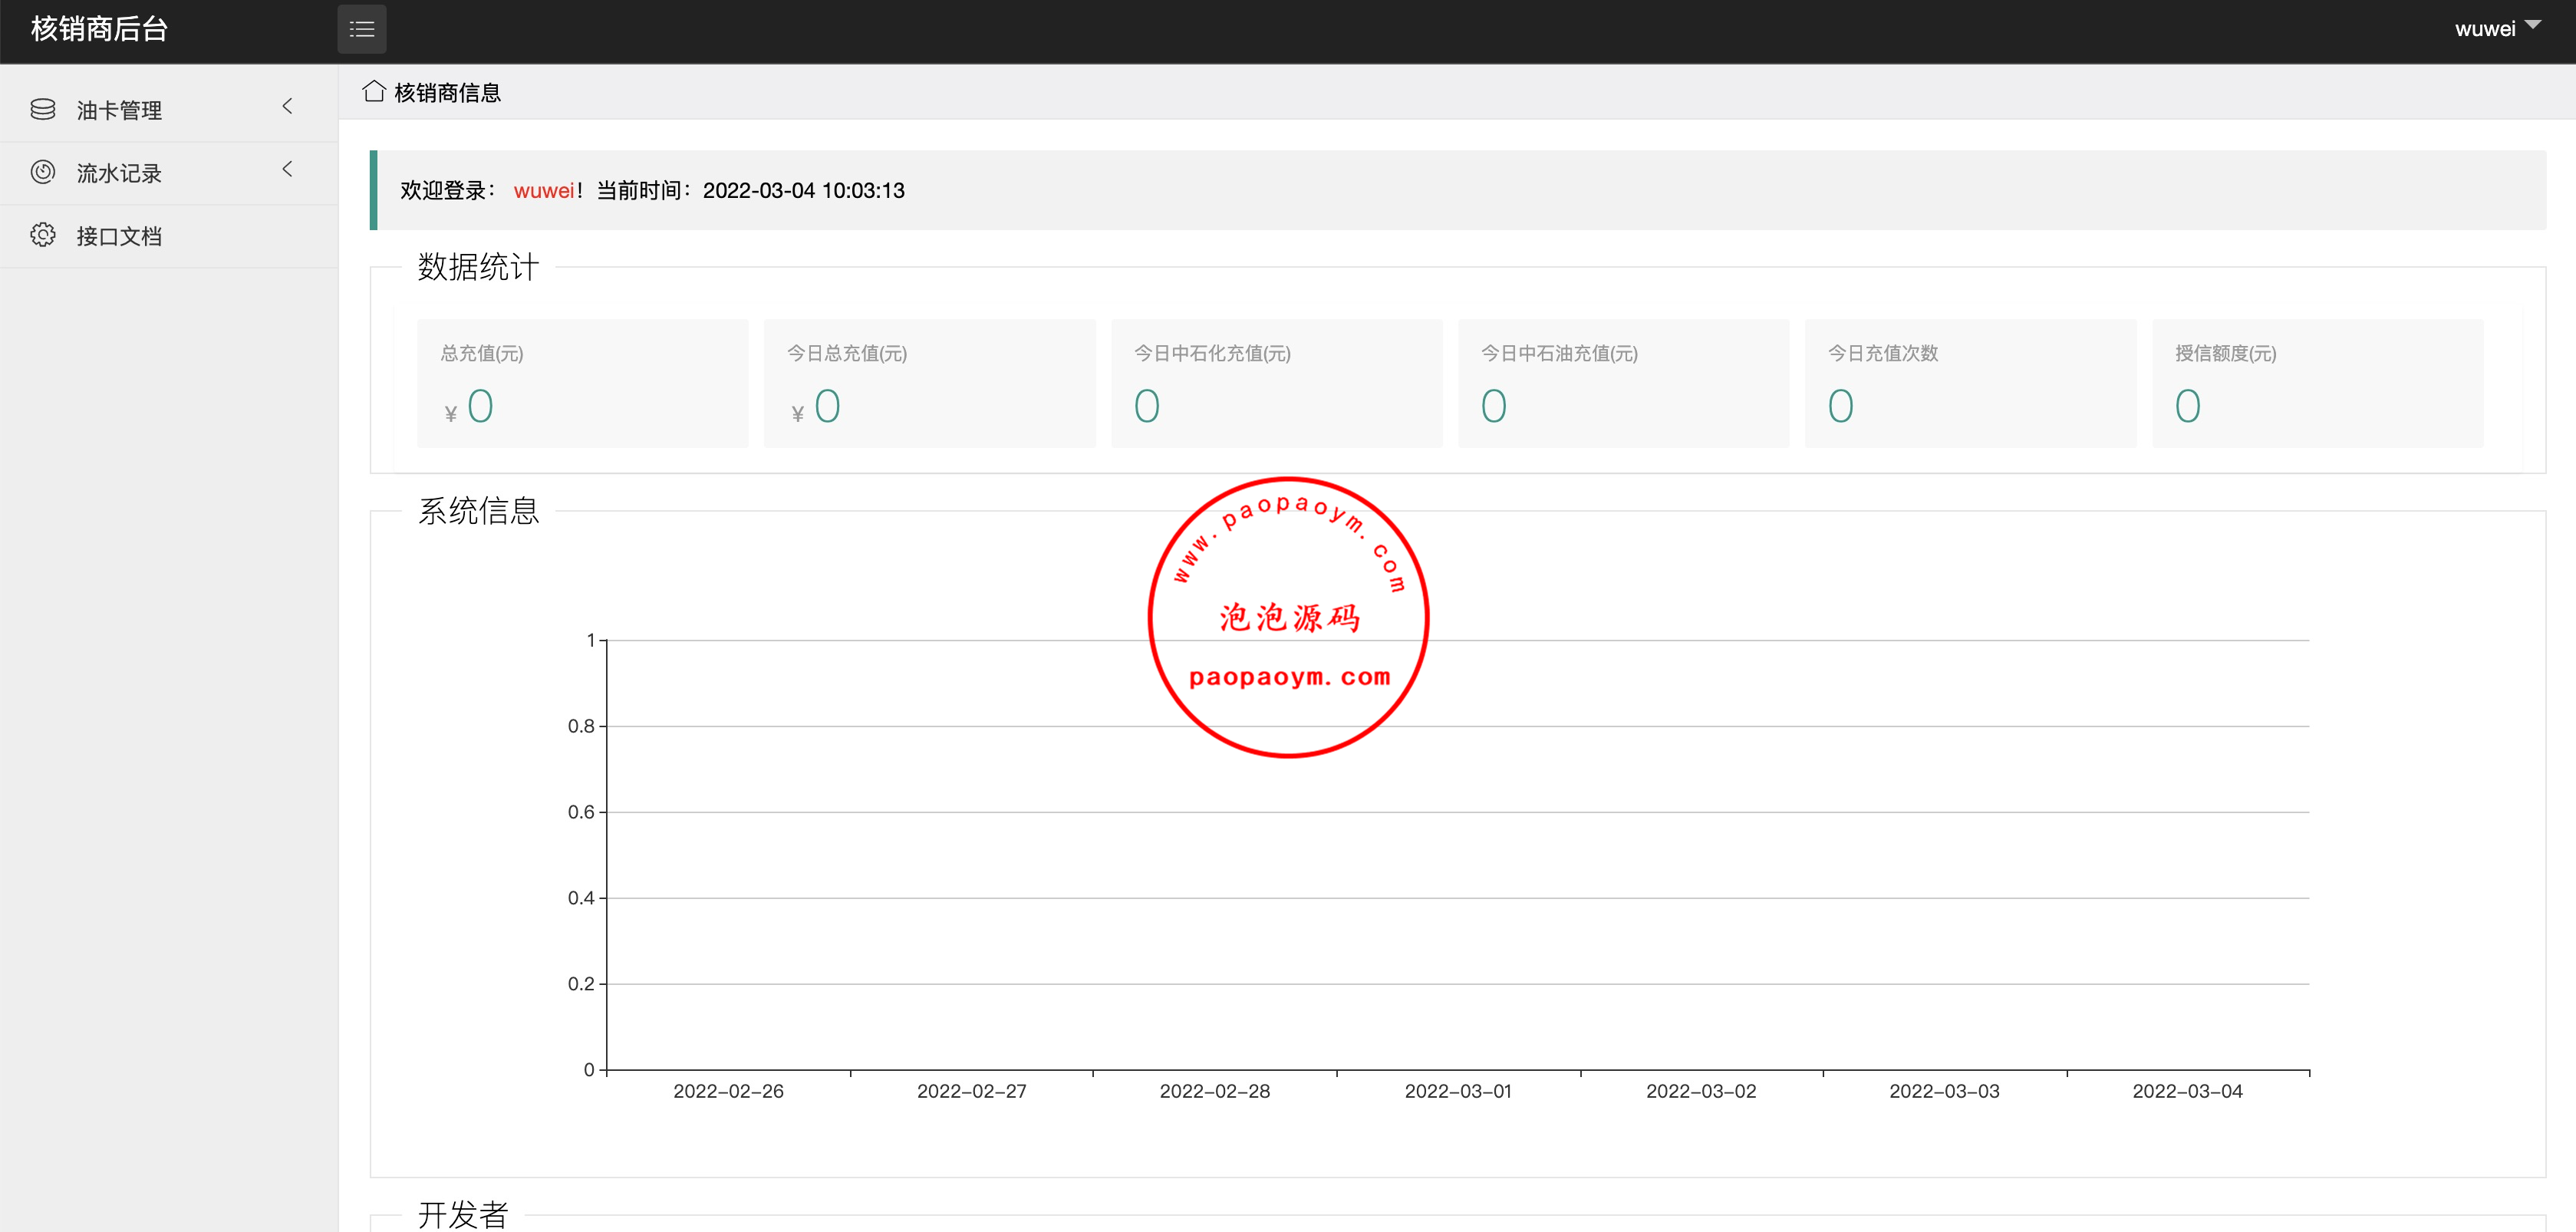Click the red wuwei username in welcome banner

tap(543, 190)
